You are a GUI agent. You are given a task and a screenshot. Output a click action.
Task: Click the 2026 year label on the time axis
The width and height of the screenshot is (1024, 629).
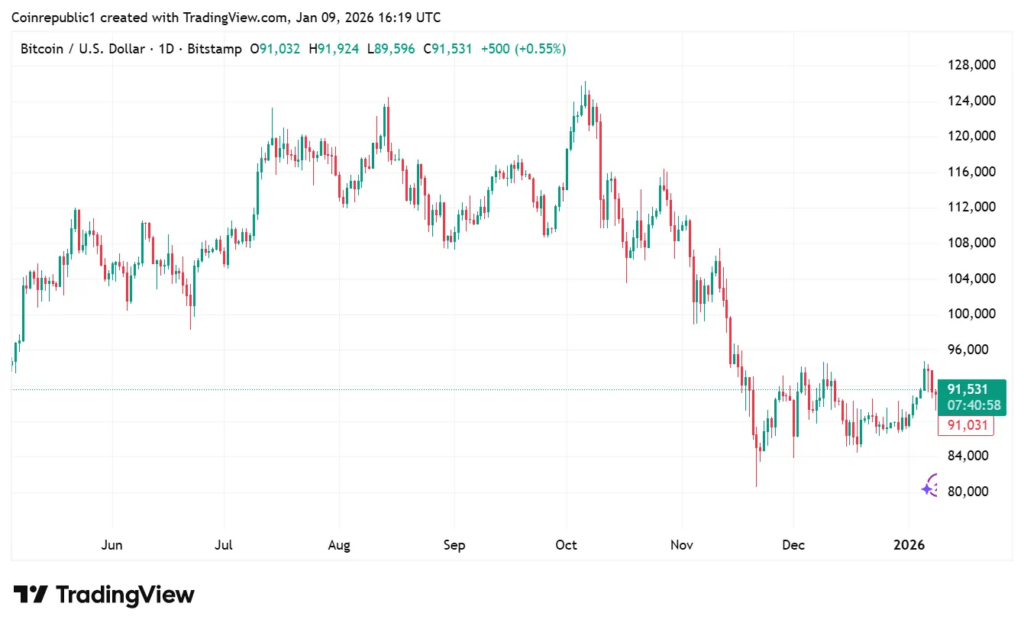pyautogui.click(x=908, y=546)
